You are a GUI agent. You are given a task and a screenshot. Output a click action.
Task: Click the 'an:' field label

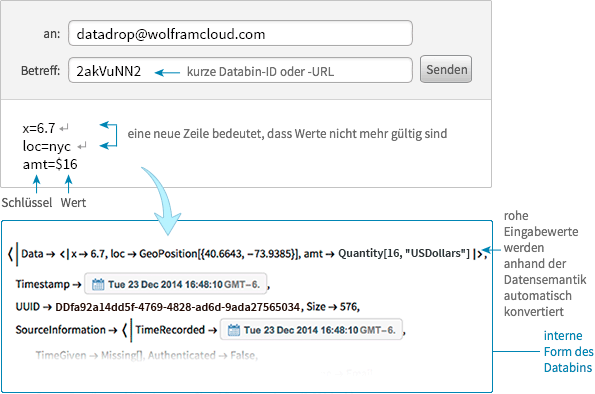click(52, 34)
